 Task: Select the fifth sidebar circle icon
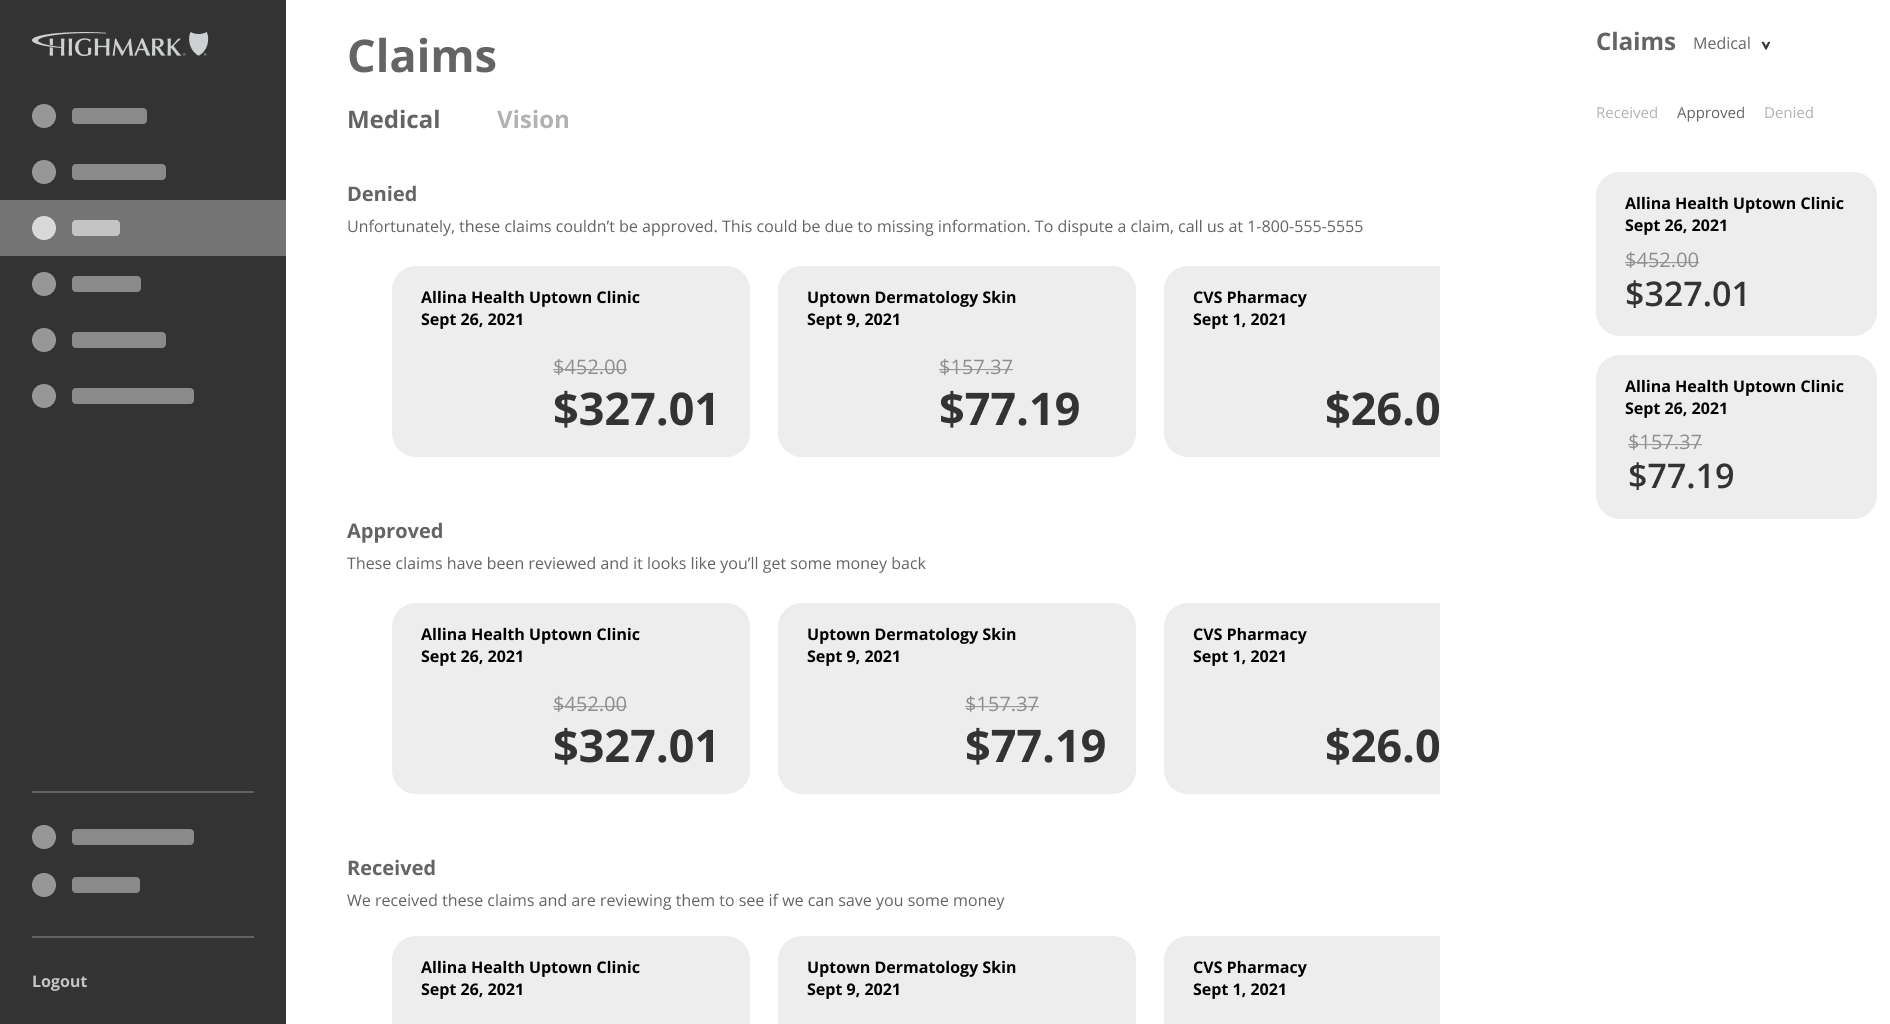point(44,340)
